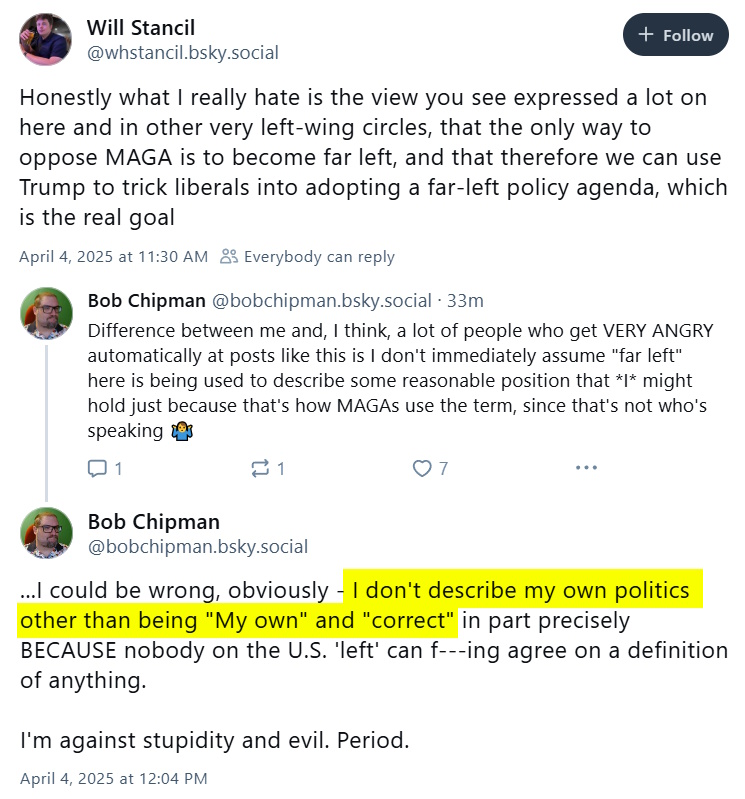Click the Will Stancil display name
The height and width of the screenshot is (799, 745).
[x=141, y=28]
